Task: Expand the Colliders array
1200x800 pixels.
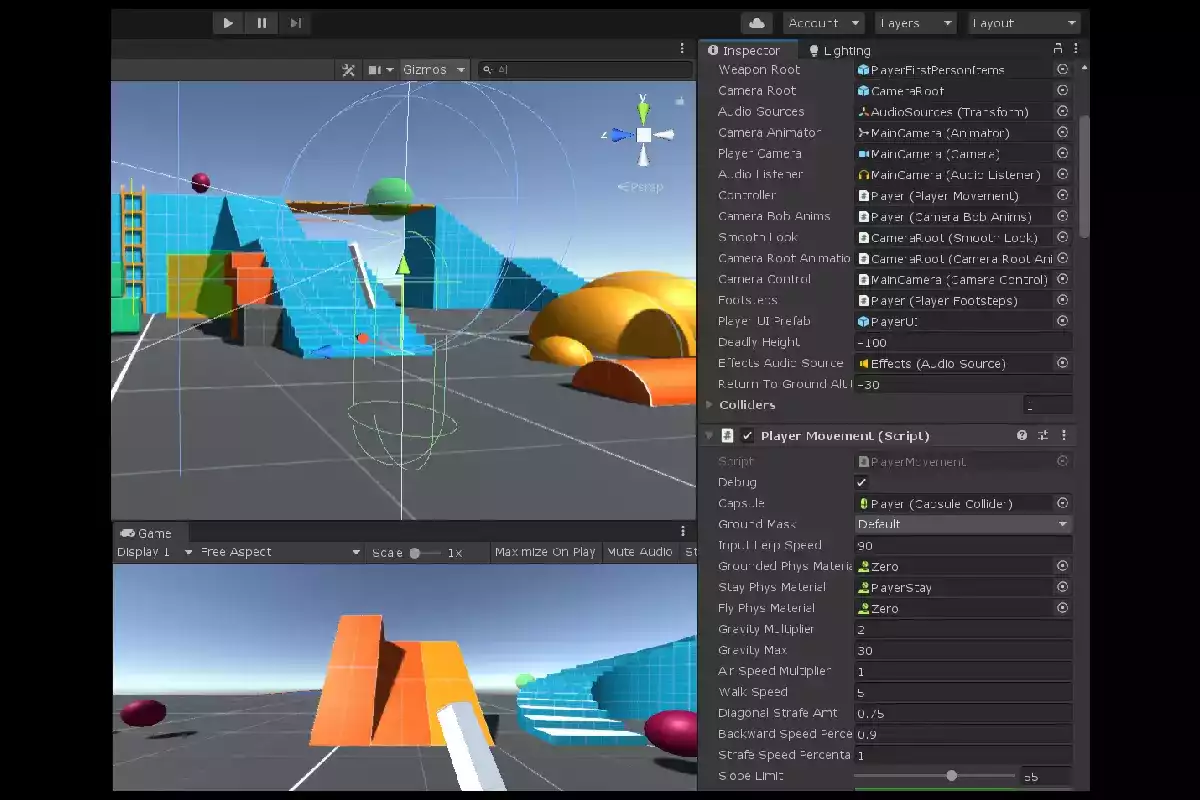Action: tap(709, 405)
